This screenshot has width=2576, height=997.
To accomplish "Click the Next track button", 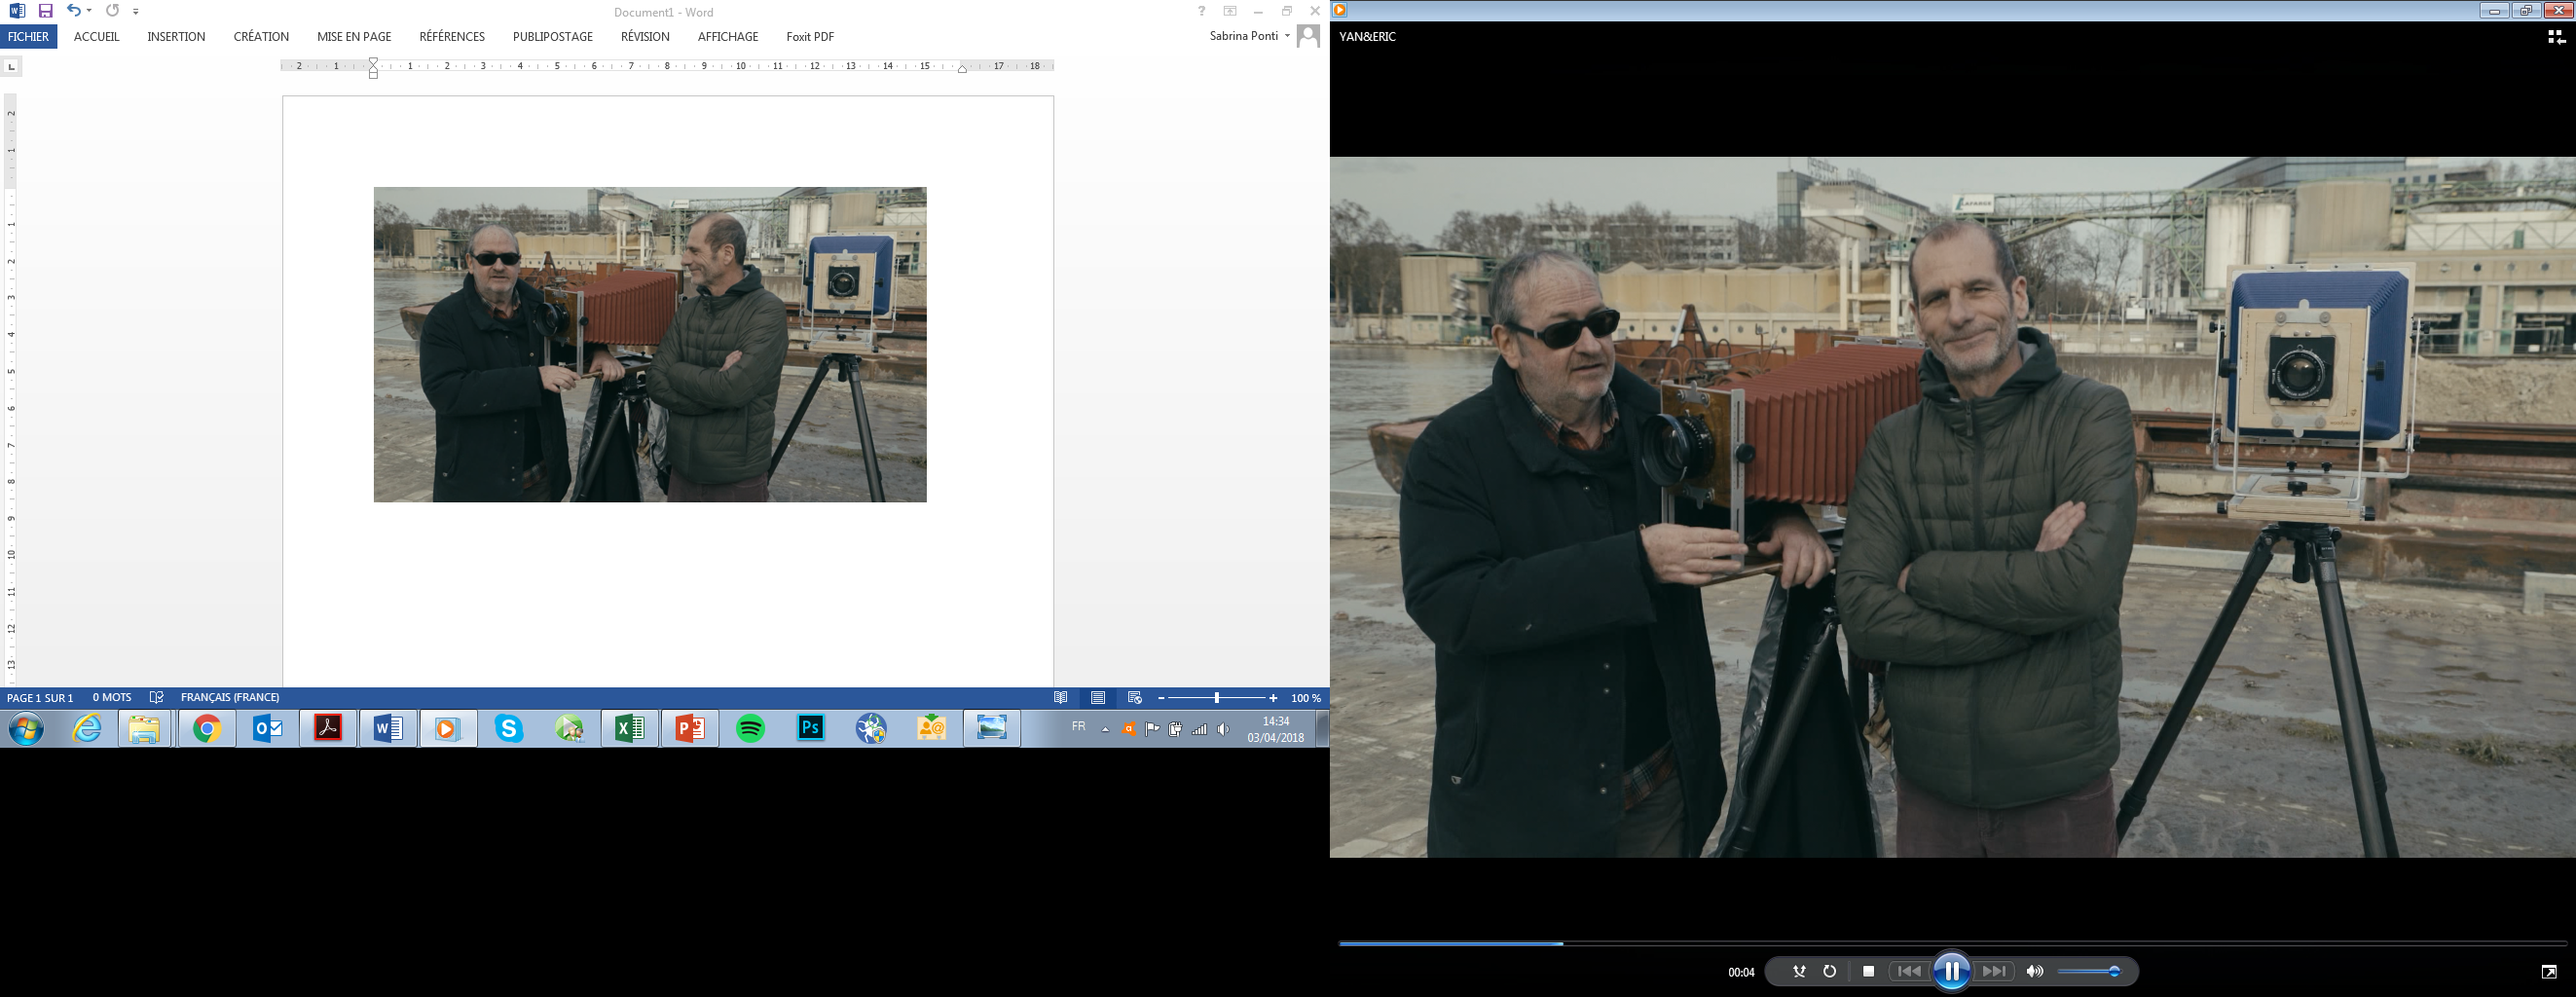I will click(x=1994, y=971).
